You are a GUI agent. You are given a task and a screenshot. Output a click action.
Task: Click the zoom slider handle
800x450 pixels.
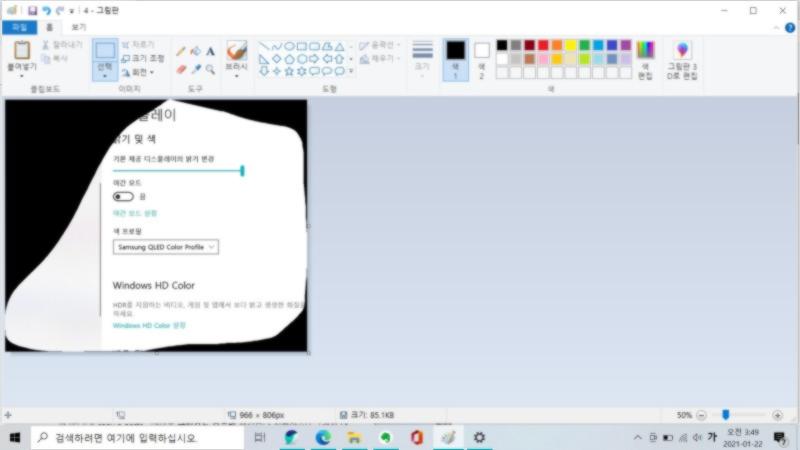pos(726,415)
